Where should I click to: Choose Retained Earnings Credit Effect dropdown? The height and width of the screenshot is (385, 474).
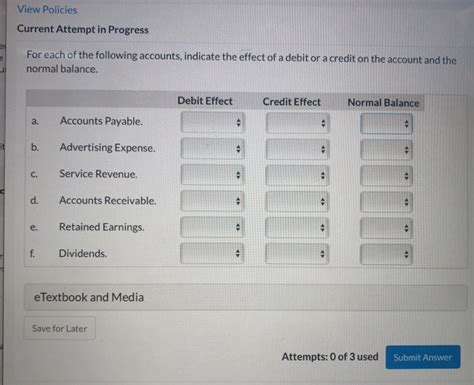click(297, 228)
